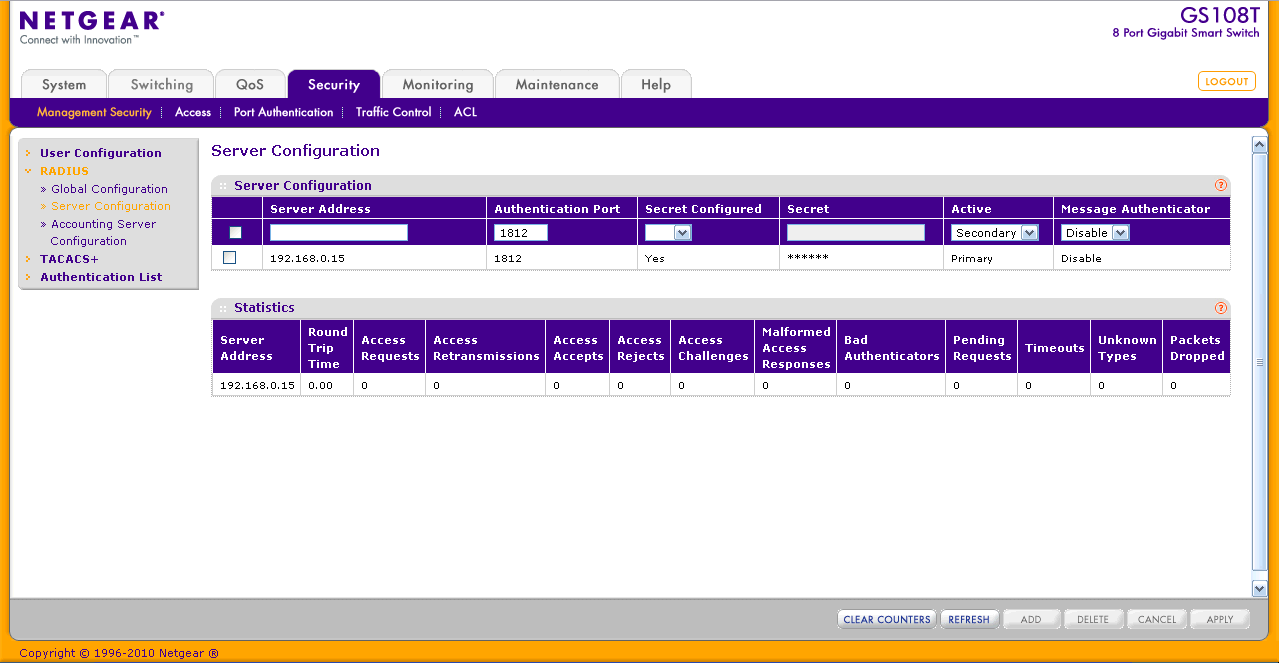Open Port Authentication submenu
Screen dimensions: 1279x663
pos(283,112)
